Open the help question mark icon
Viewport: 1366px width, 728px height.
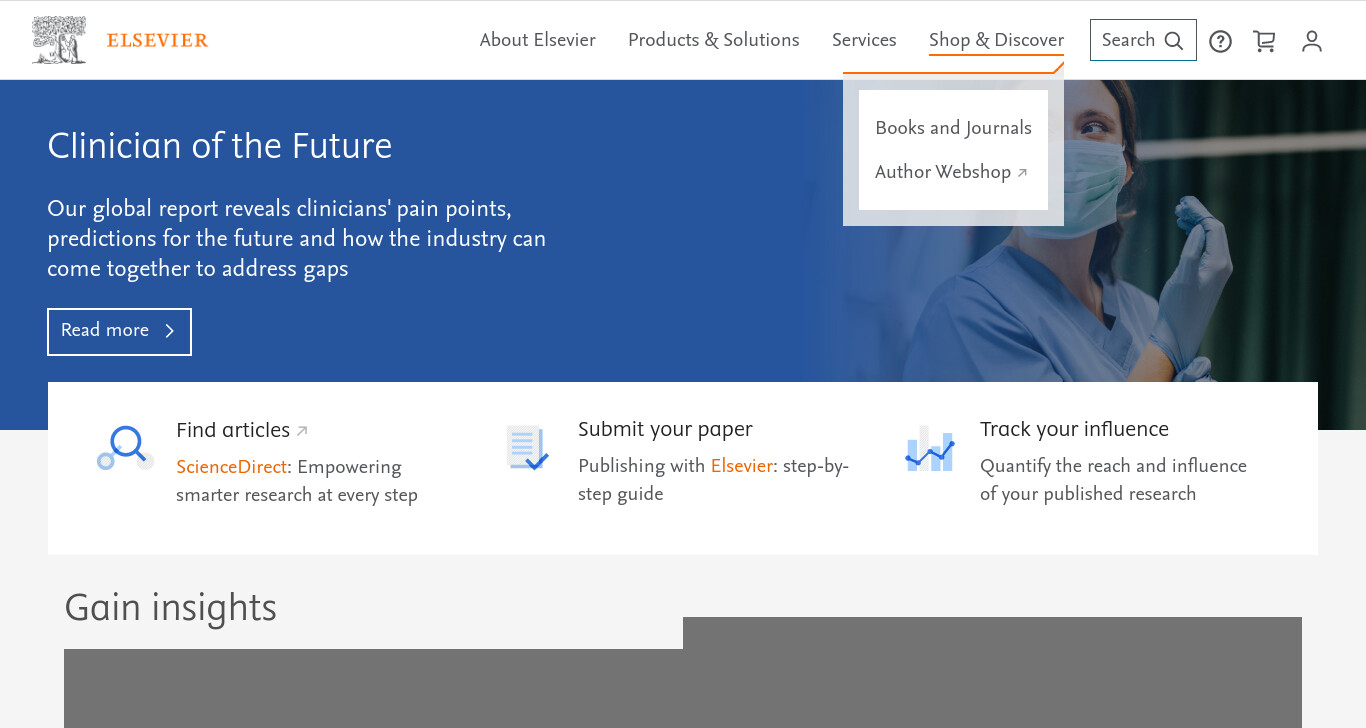[x=1220, y=41]
